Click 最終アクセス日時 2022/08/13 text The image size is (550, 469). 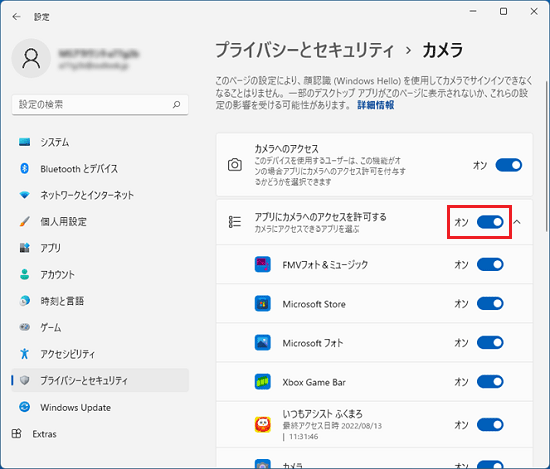point(332,426)
